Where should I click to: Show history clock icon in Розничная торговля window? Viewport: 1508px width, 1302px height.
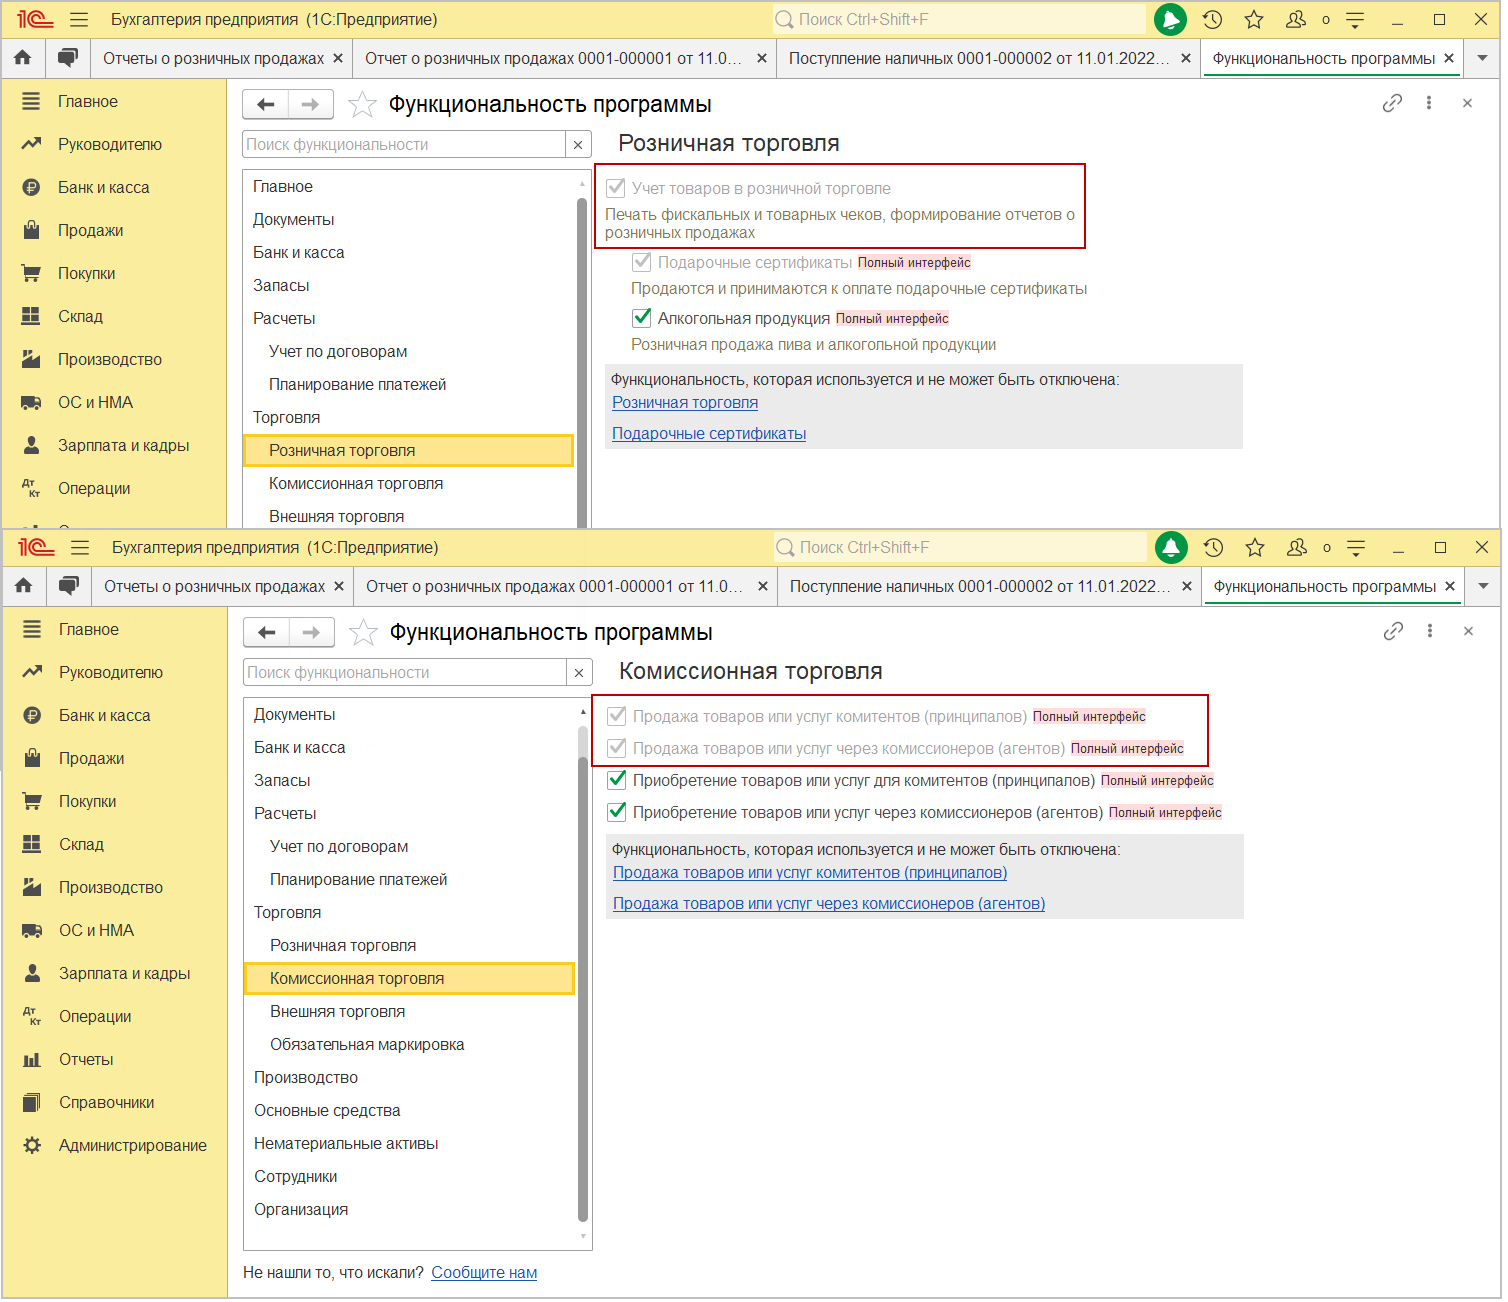[1212, 19]
